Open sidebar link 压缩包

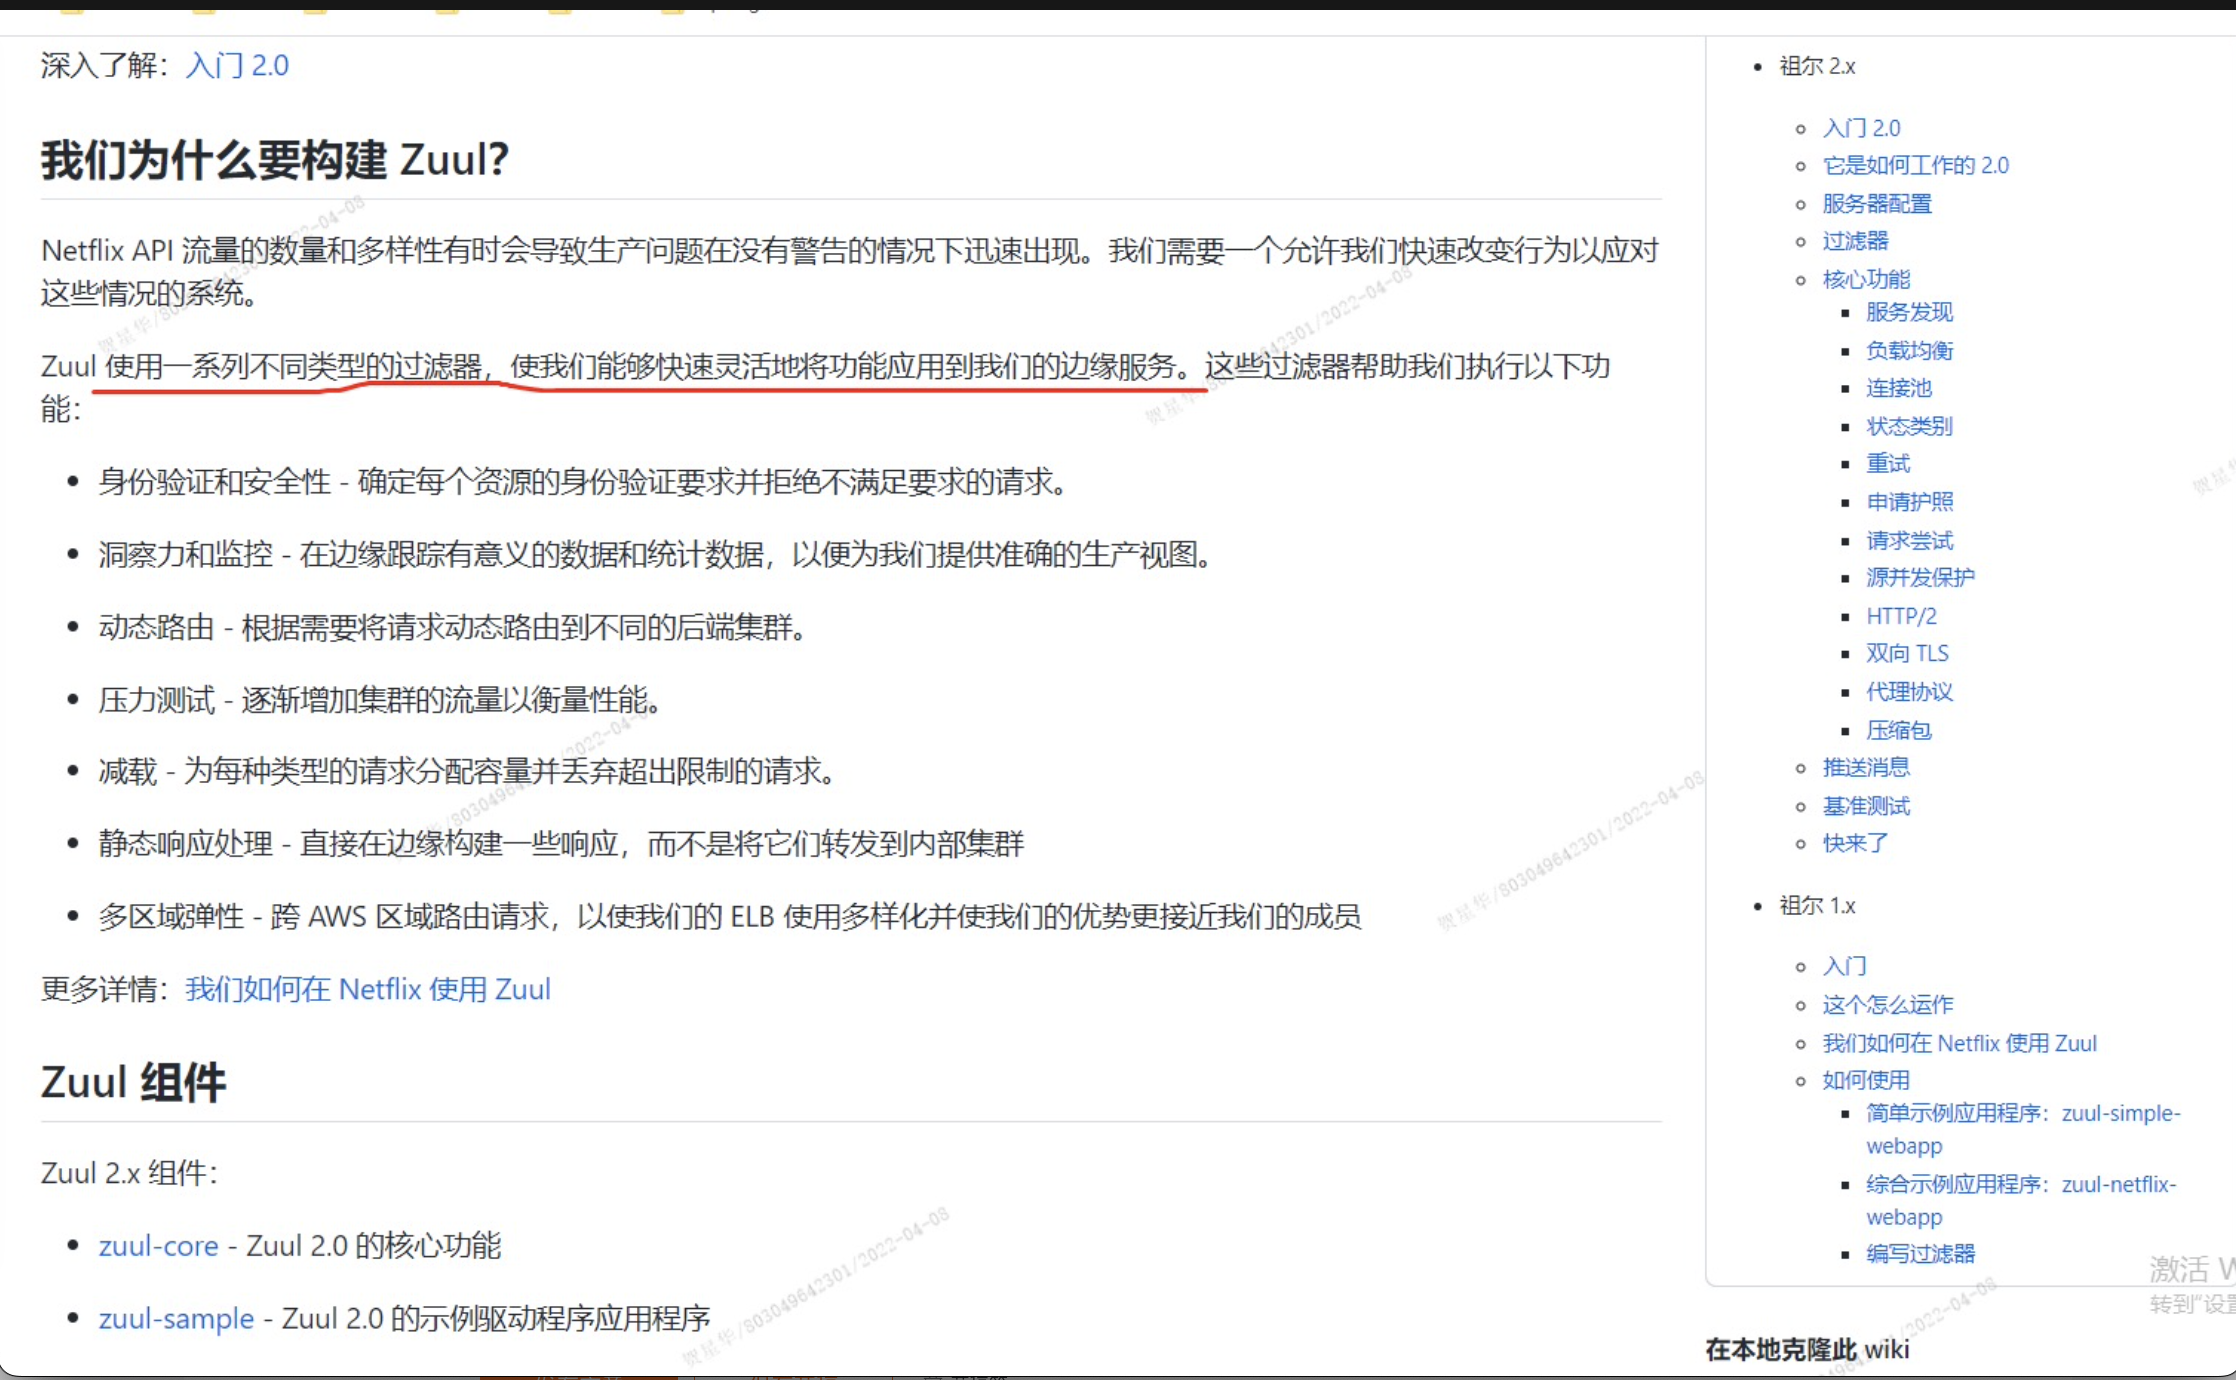(x=1899, y=730)
